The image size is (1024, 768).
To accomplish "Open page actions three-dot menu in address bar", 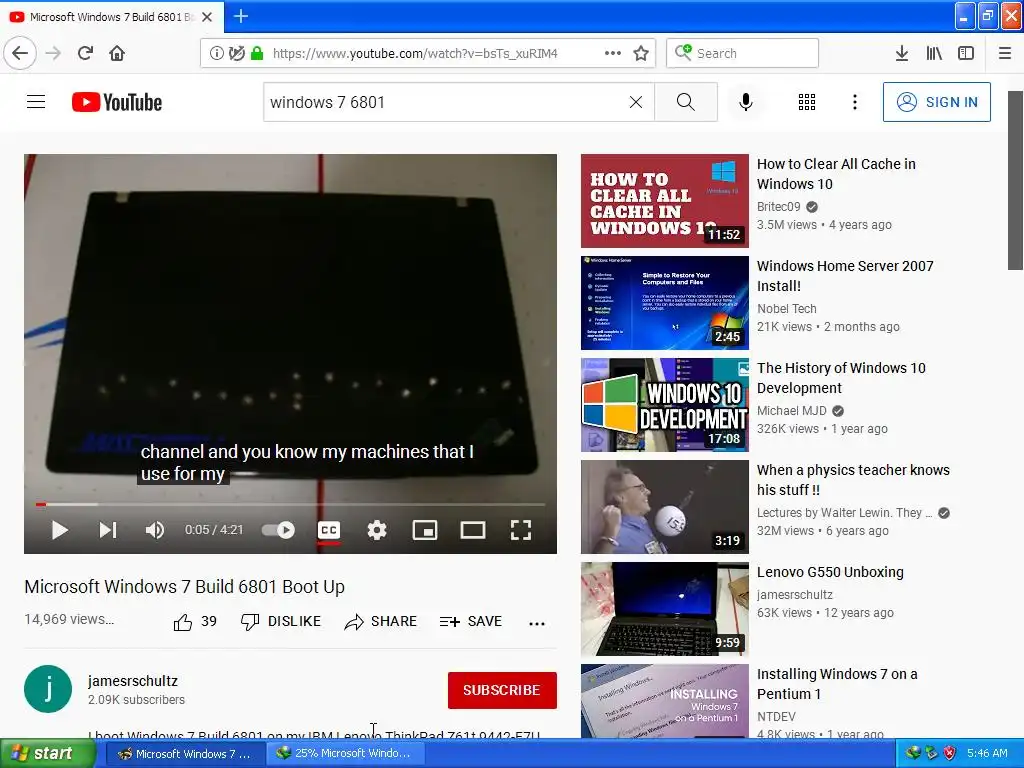I will pos(613,53).
